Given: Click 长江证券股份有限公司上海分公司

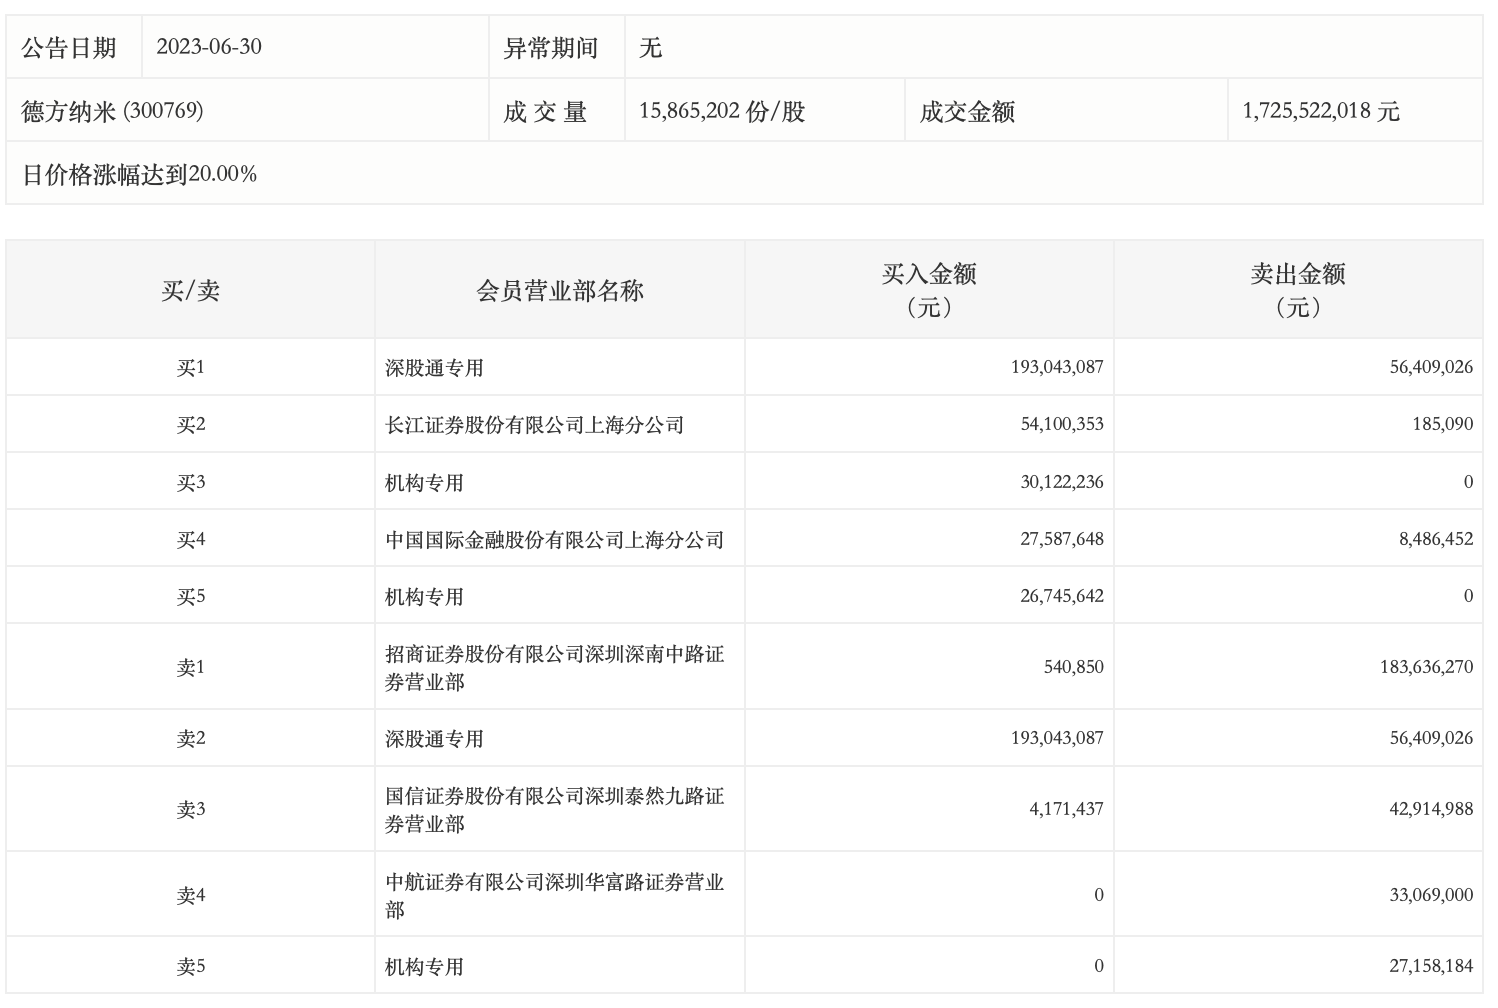Looking at the screenshot, I should [534, 425].
